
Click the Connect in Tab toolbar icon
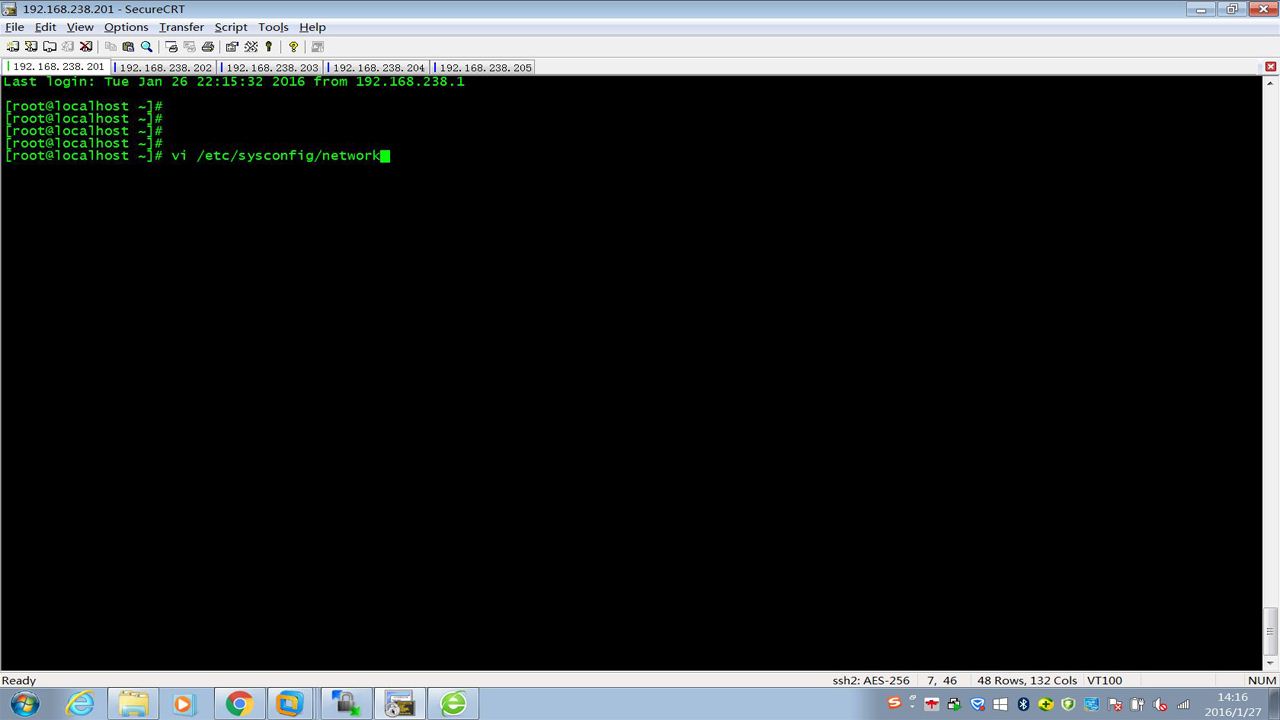[50, 46]
